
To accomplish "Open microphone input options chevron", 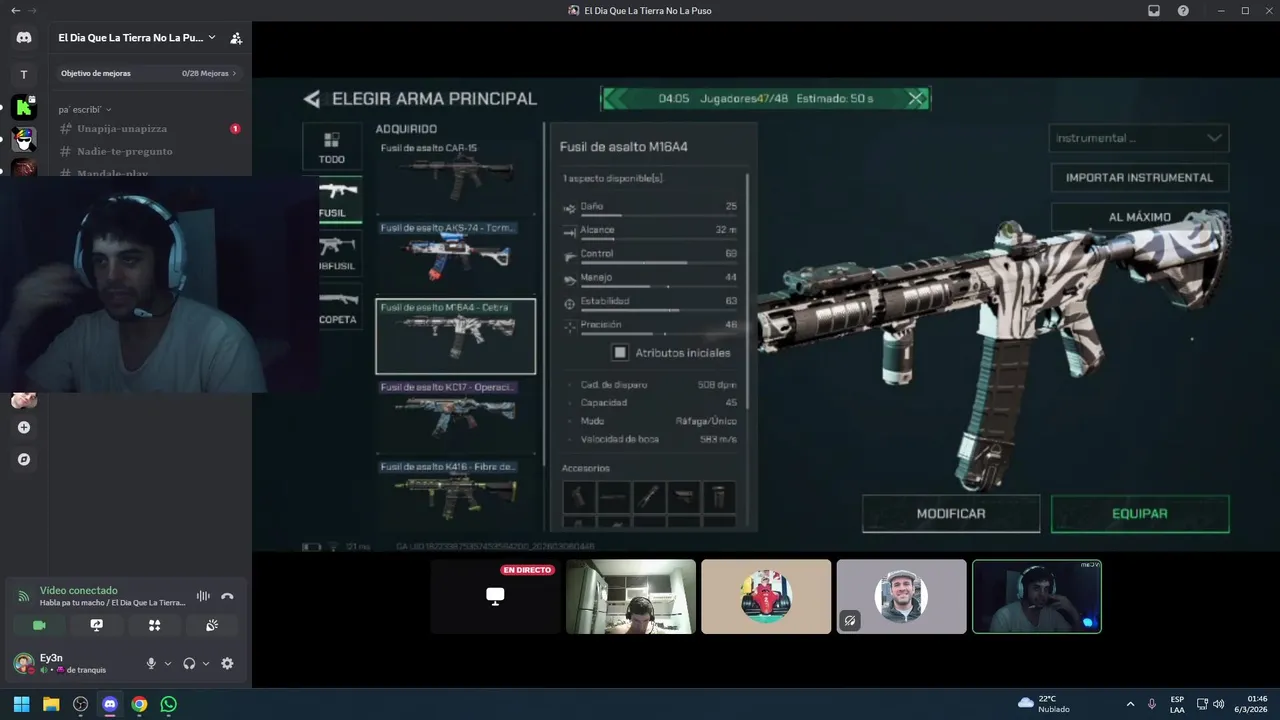I will [x=167, y=663].
